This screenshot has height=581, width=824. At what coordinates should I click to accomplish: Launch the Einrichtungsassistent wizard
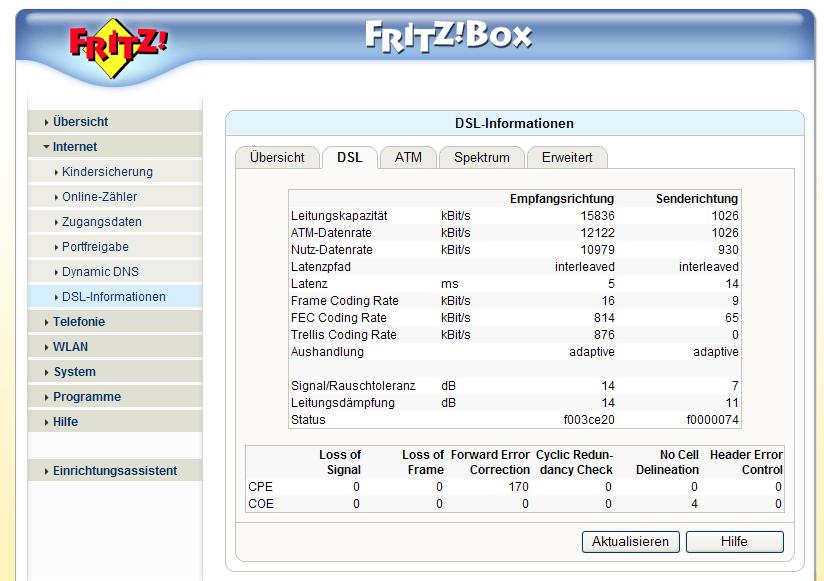pyautogui.click(x=115, y=471)
